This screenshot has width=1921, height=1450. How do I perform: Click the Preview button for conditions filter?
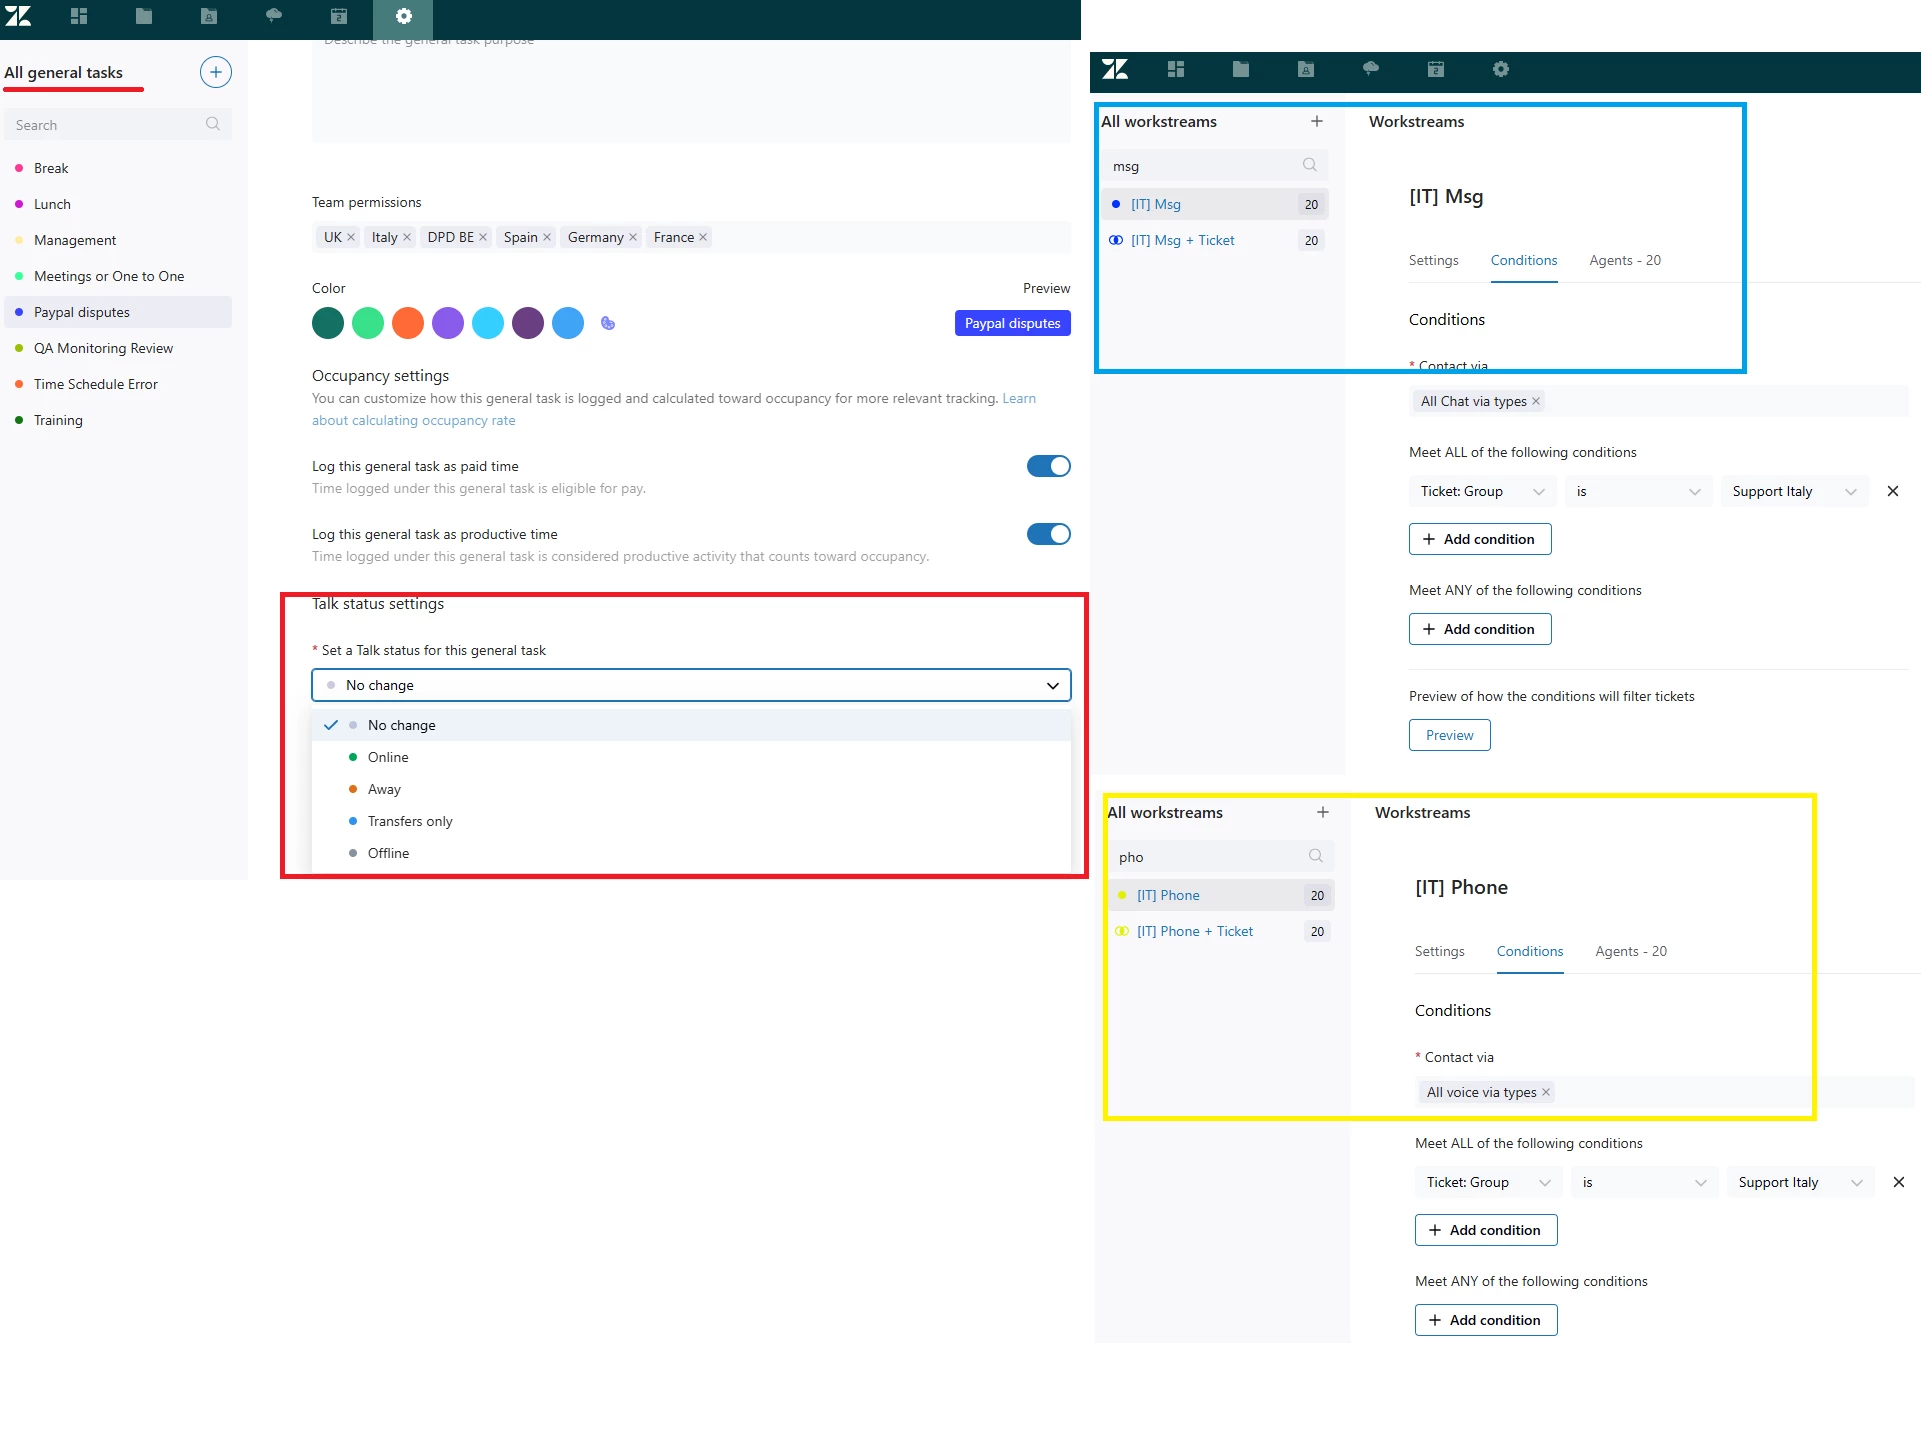pos(1449,735)
